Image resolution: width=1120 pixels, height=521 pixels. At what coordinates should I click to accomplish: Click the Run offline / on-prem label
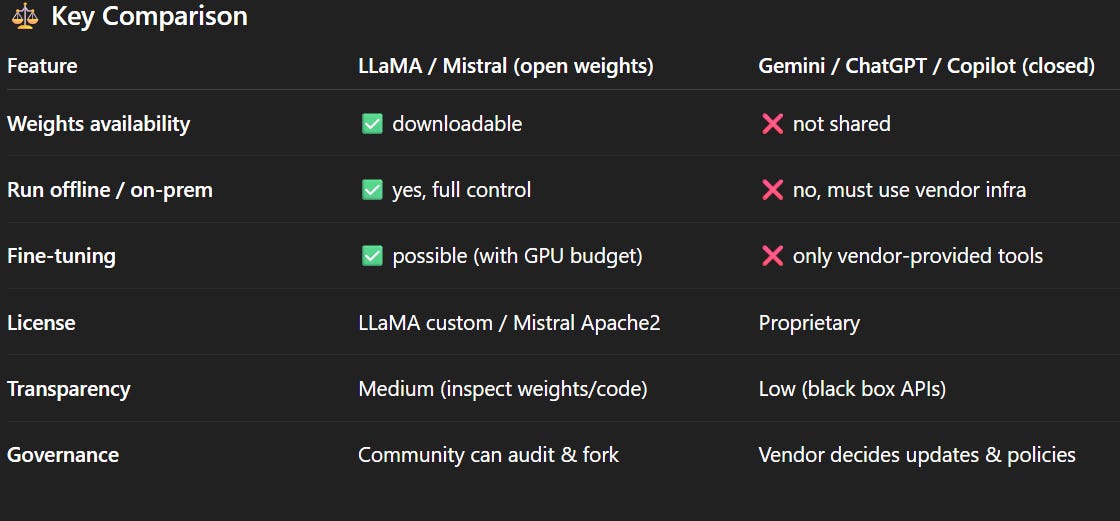tap(110, 191)
